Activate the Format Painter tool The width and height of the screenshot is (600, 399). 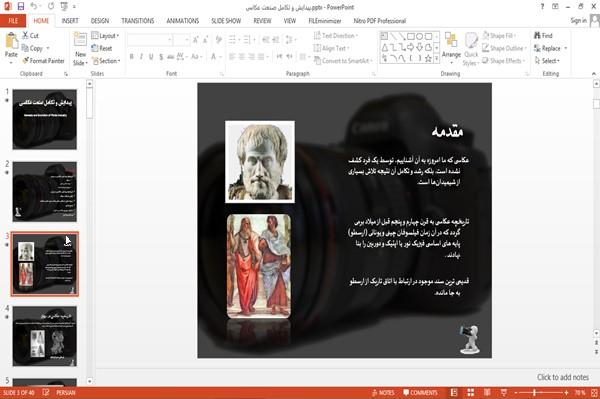(x=43, y=61)
